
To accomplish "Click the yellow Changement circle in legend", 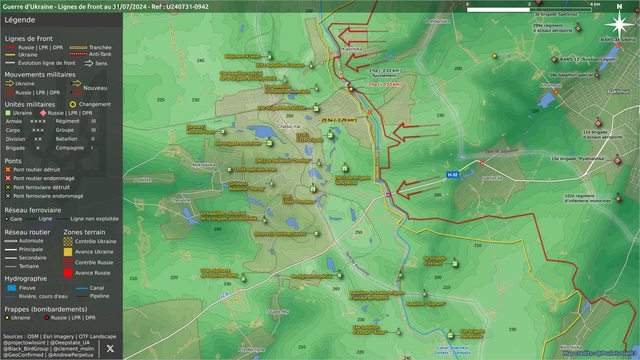I will 73,104.
